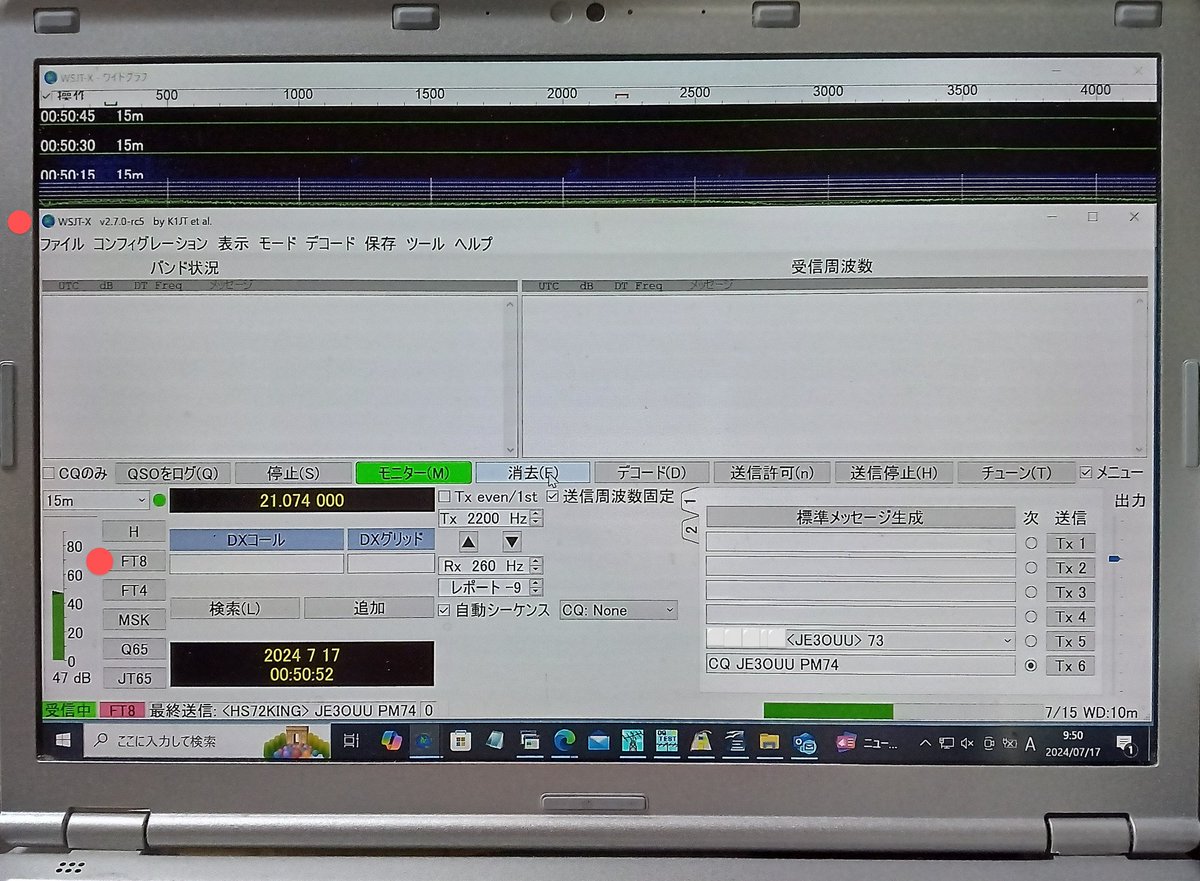The width and height of the screenshot is (1200, 881).
Task: Open the notification center icon
Action: pyautogui.click(x=1127, y=743)
